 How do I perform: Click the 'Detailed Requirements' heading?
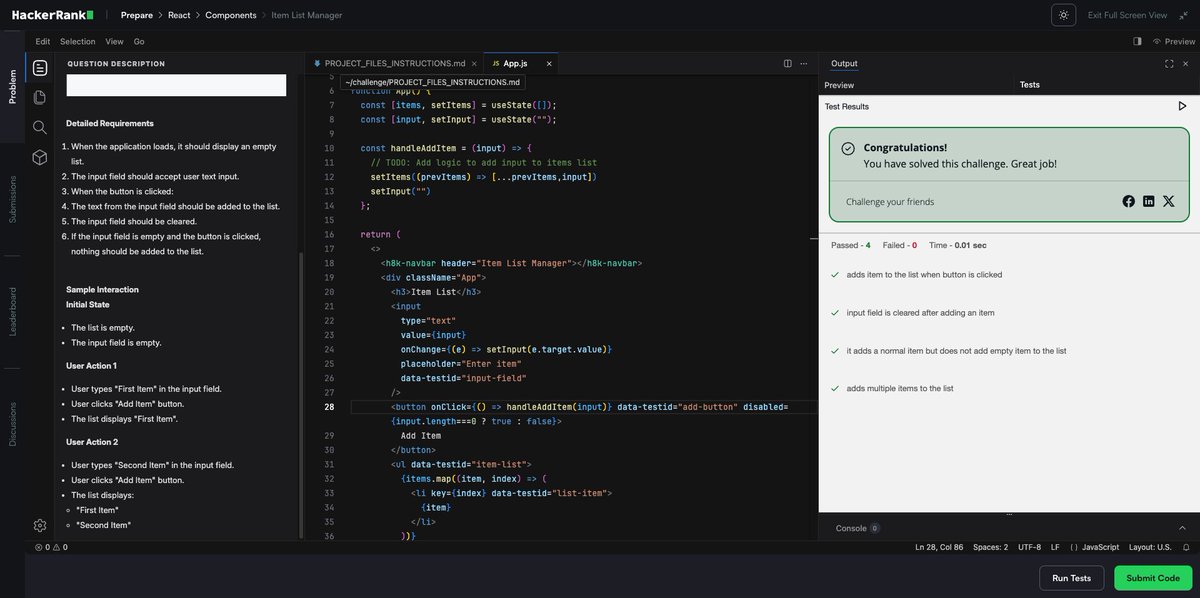pyautogui.click(x=110, y=123)
